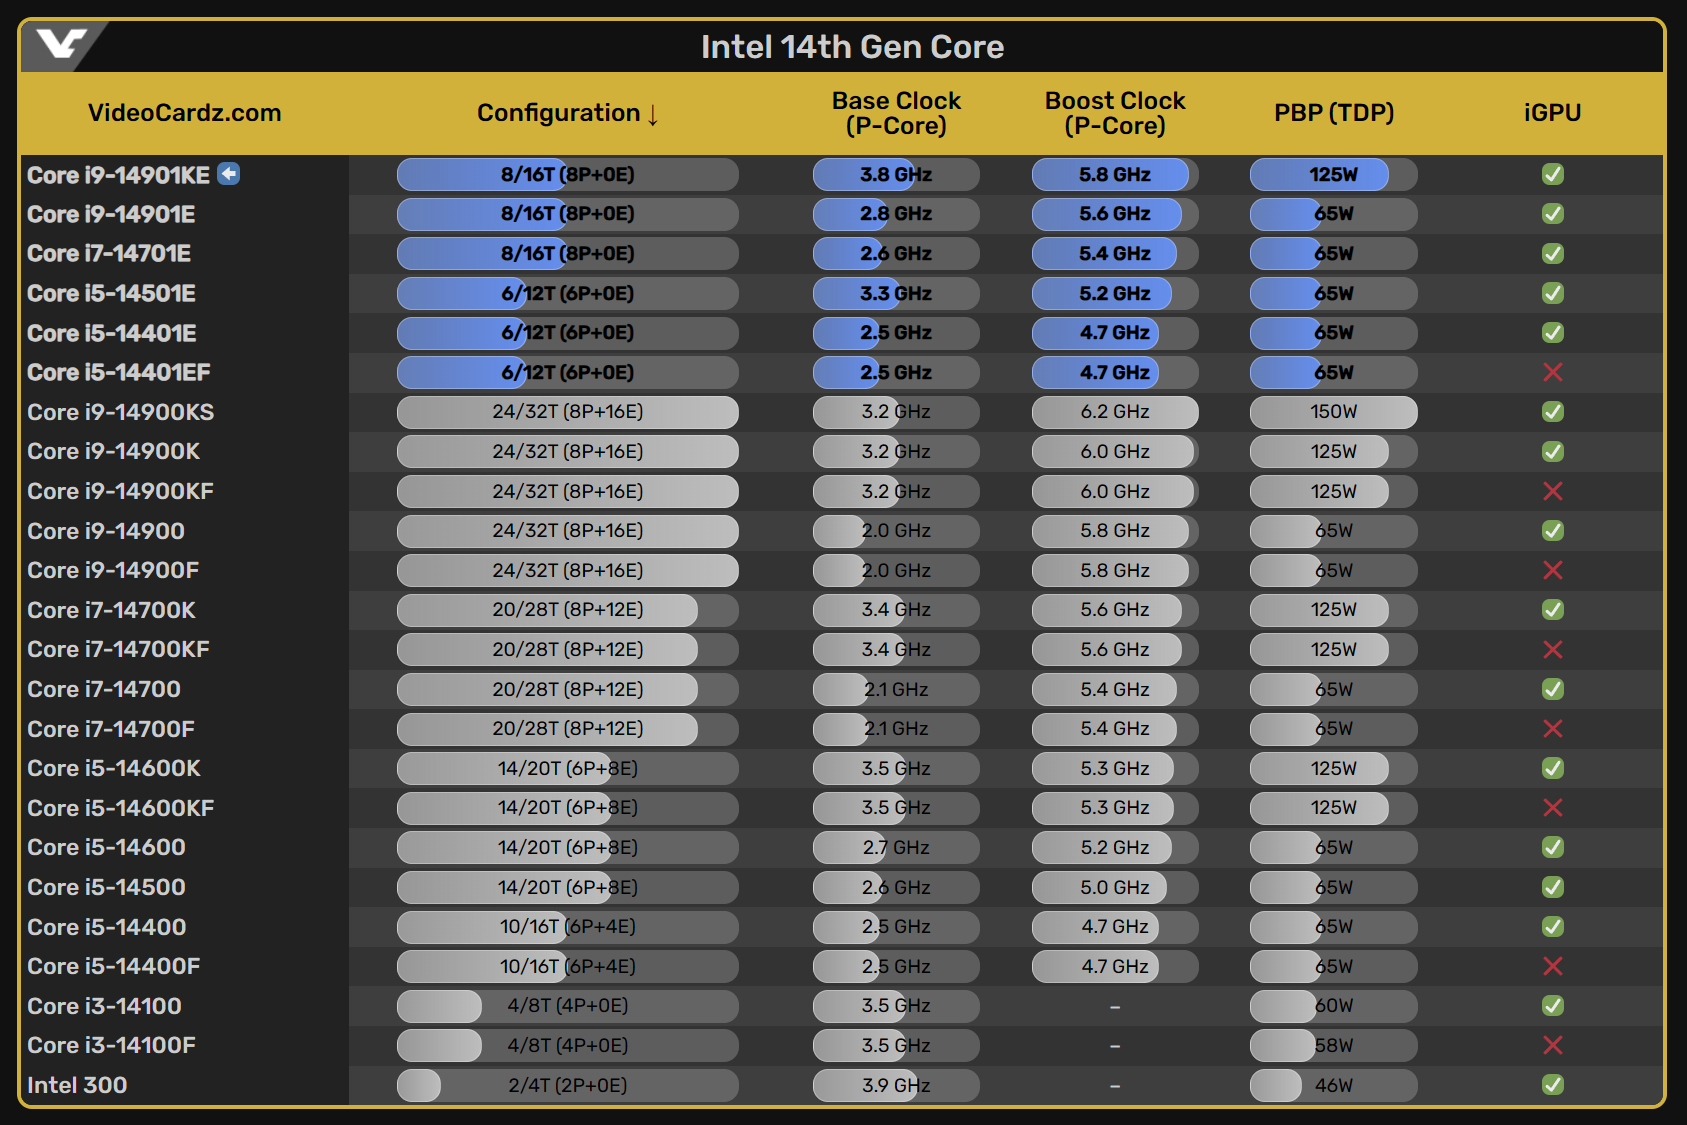Click the red iGPU cross for Core i7-14700KF
Viewport: 1687px width, 1125px height.
point(1553,649)
